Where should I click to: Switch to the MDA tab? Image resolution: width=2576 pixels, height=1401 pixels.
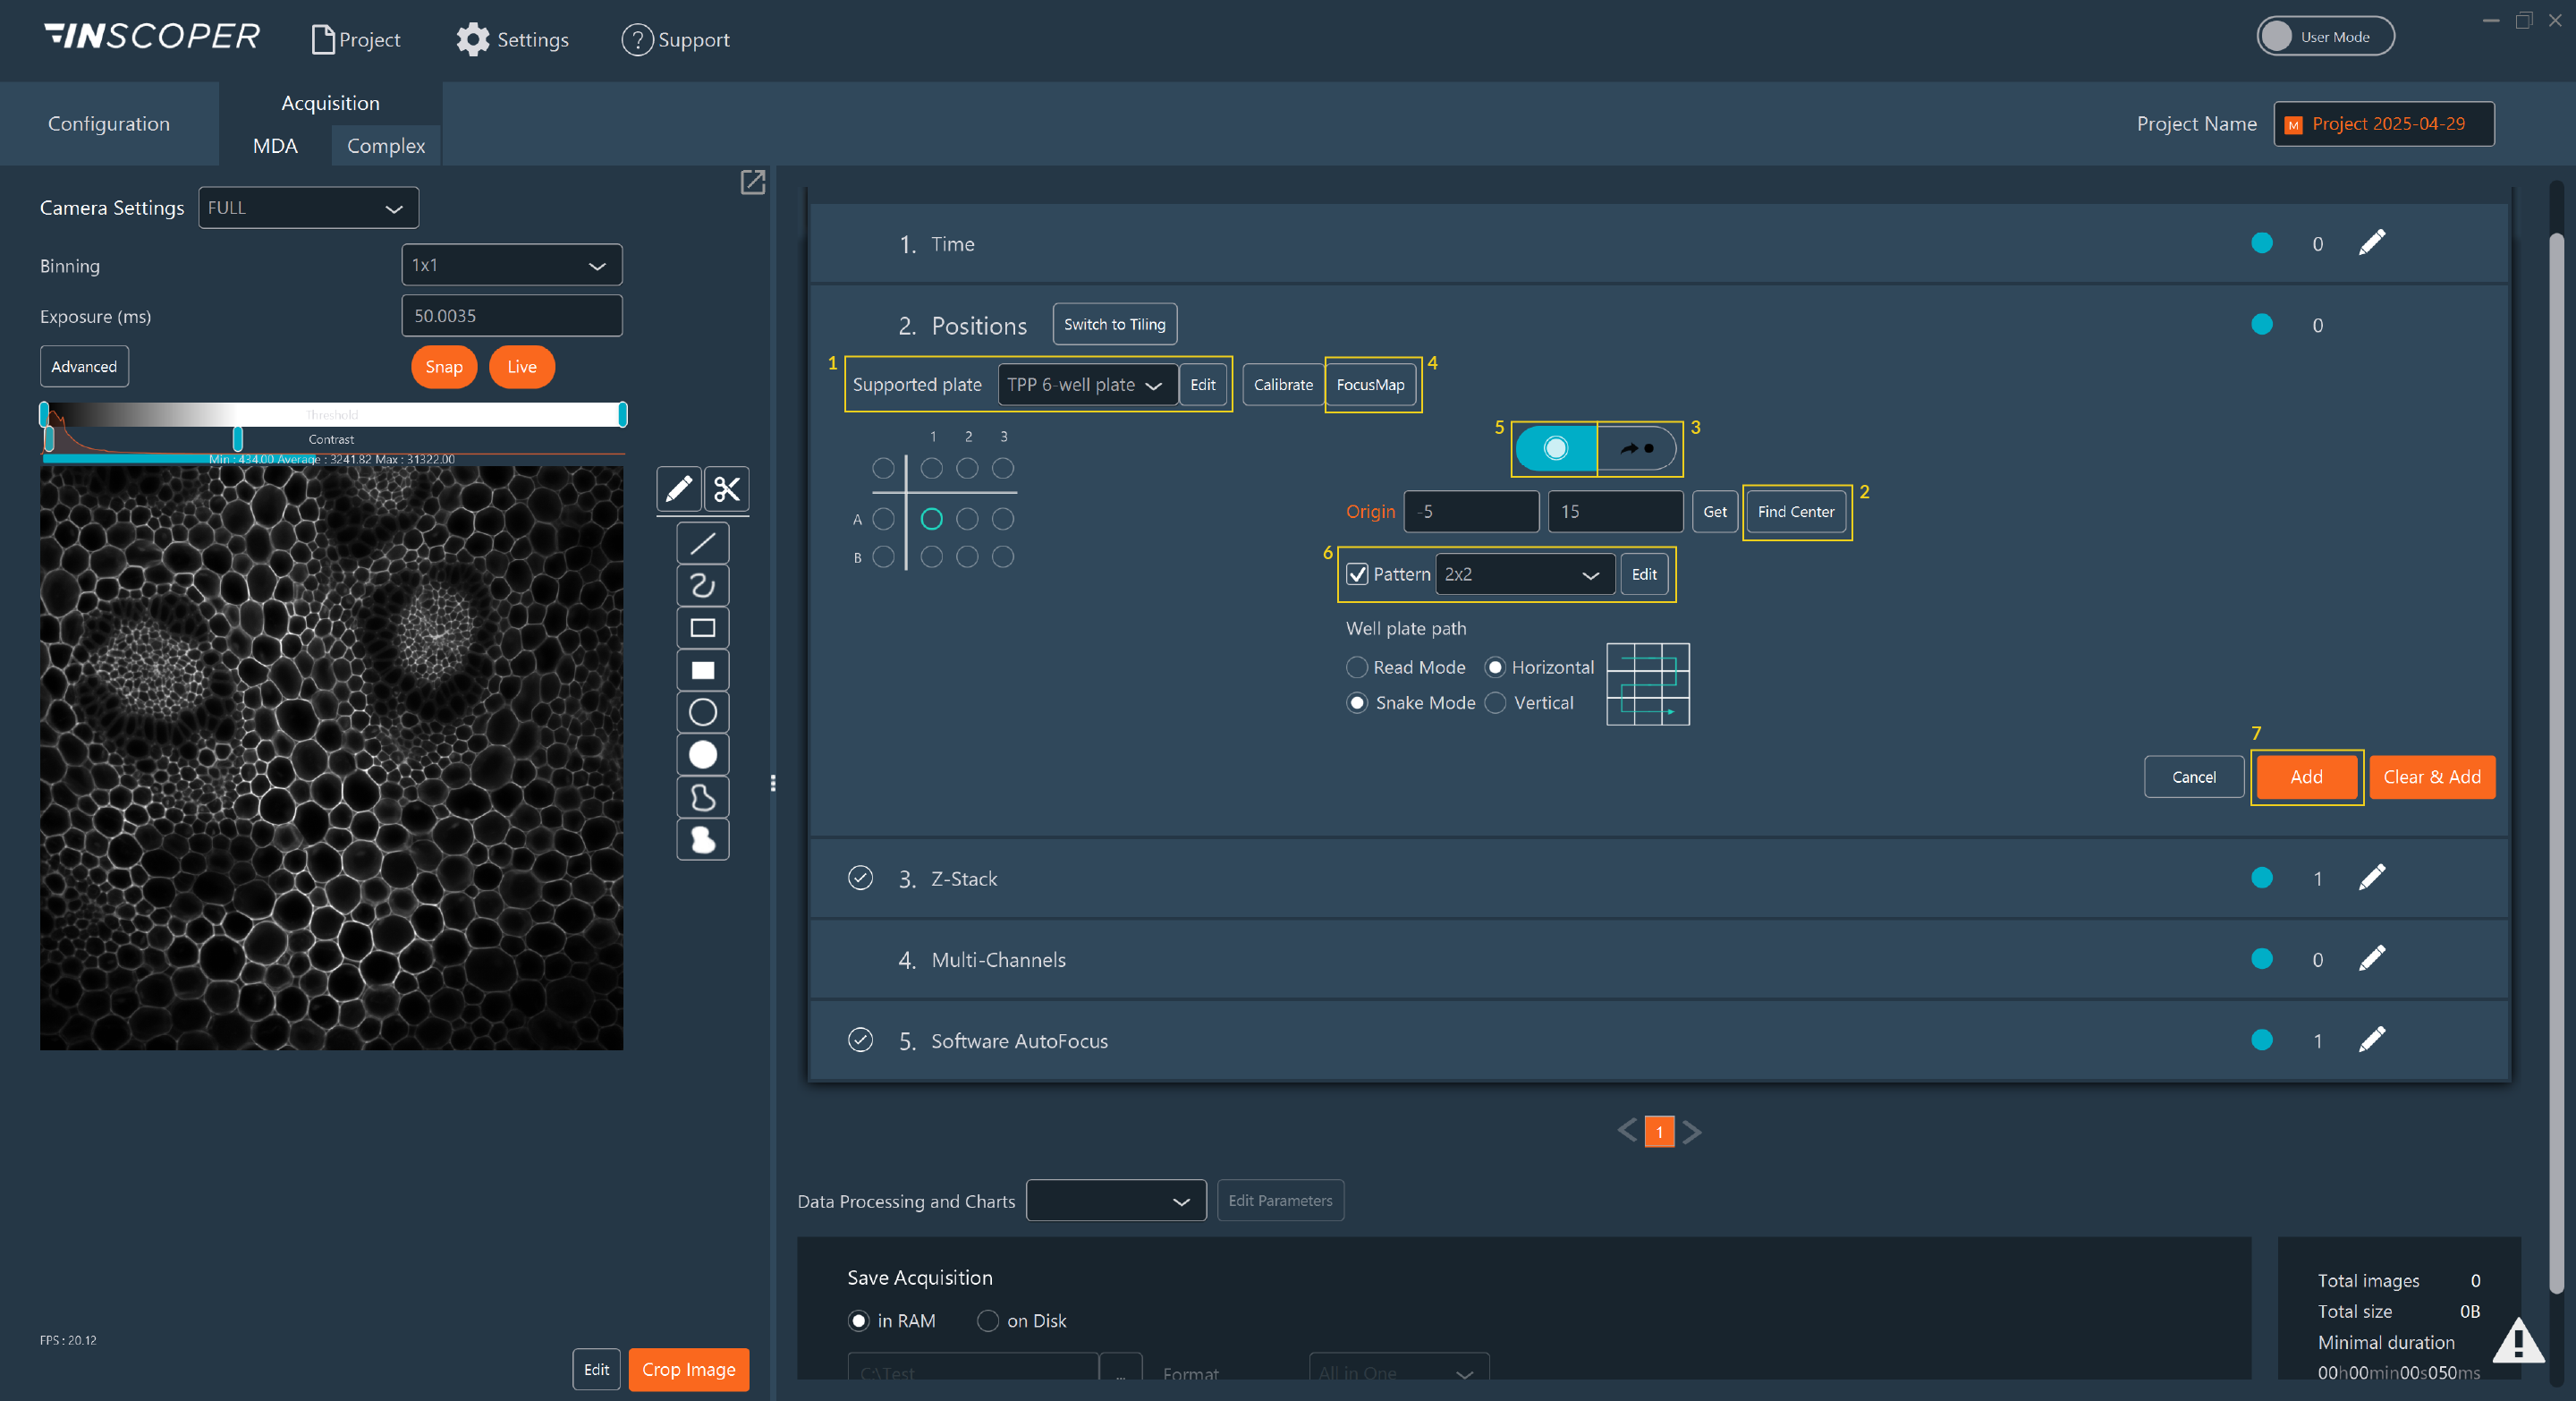(x=275, y=146)
